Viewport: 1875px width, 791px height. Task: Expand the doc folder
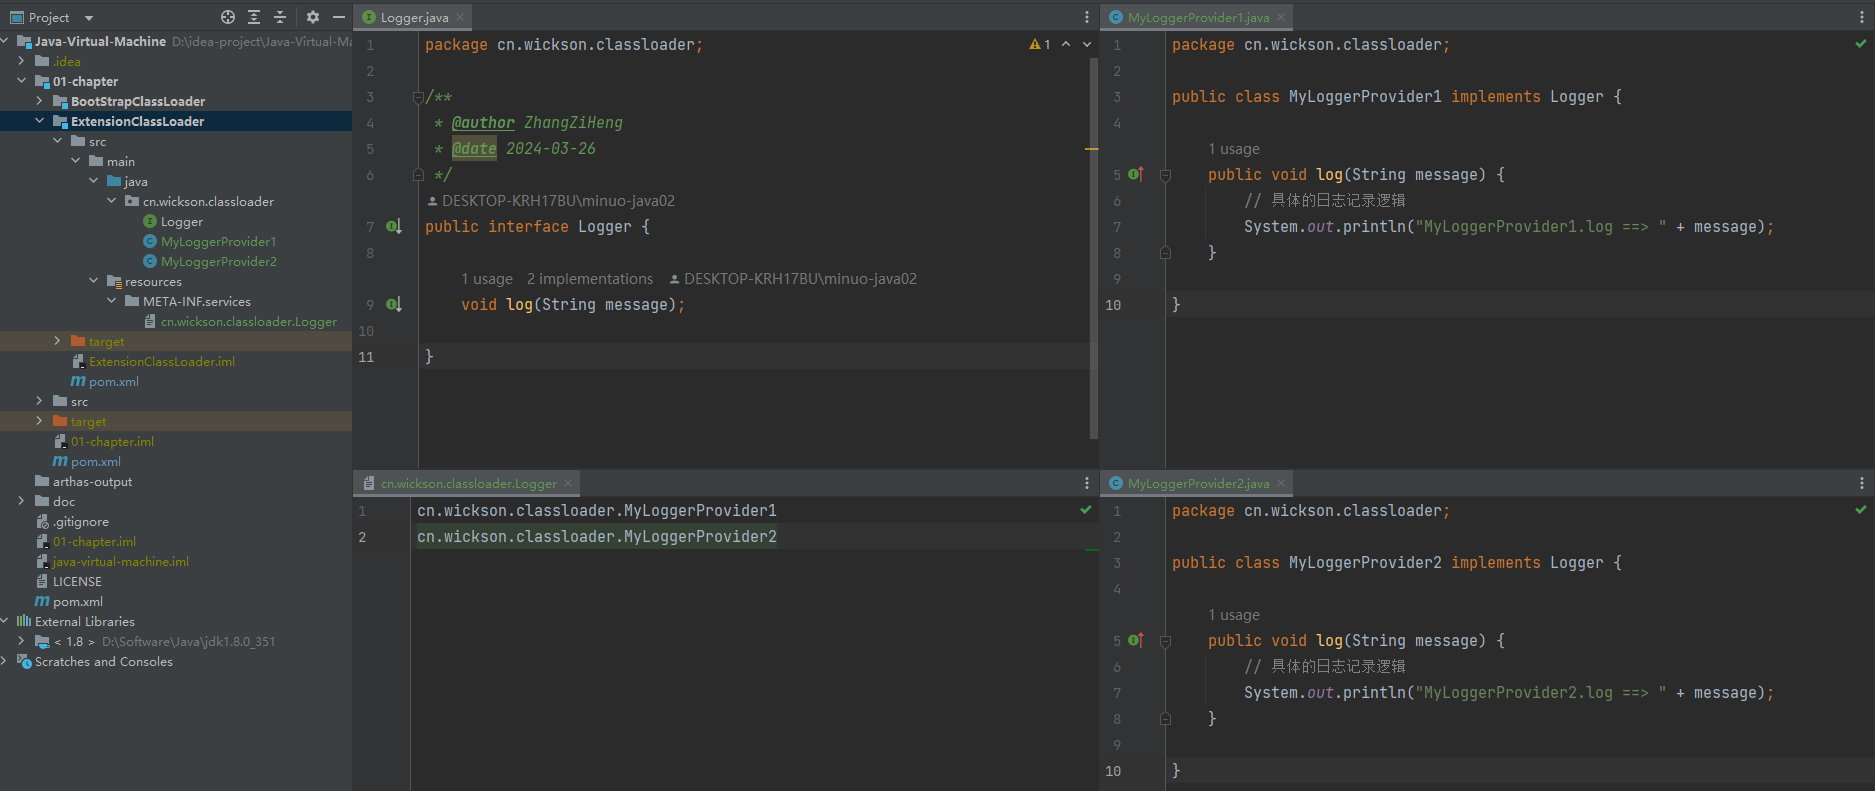[x=22, y=501]
